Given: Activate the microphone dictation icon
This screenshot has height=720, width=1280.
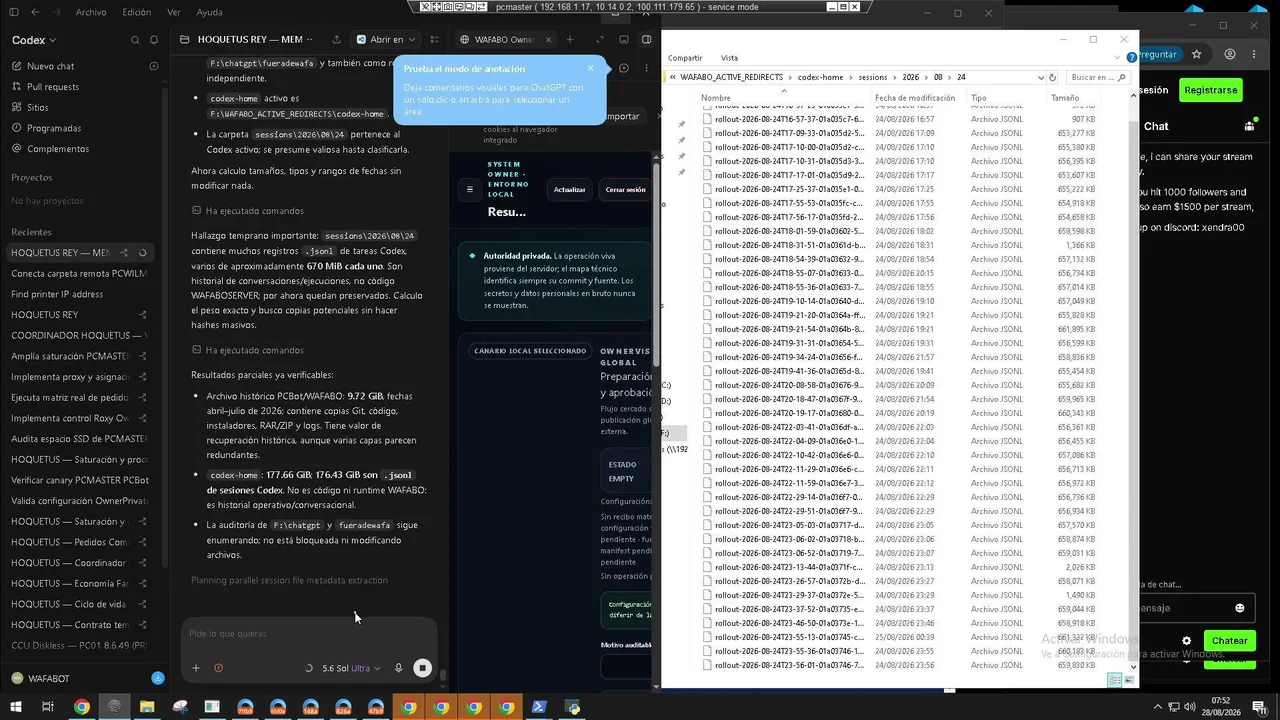Looking at the screenshot, I should 398,668.
